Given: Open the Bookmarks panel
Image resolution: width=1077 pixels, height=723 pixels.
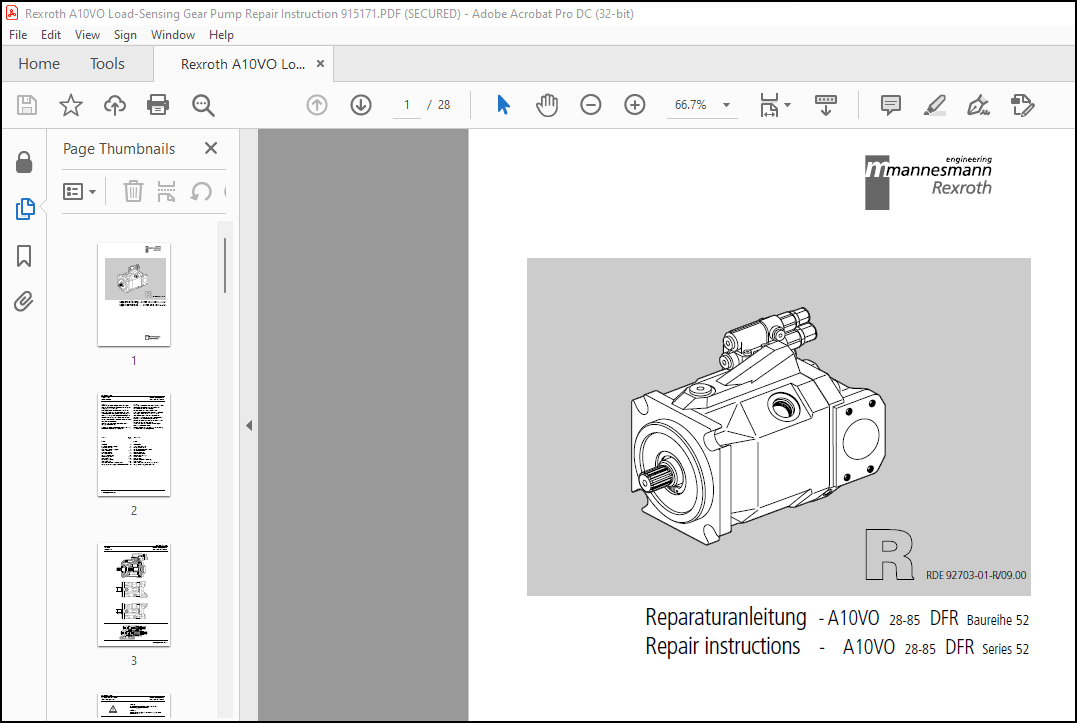Looking at the screenshot, I should (x=24, y=255).
